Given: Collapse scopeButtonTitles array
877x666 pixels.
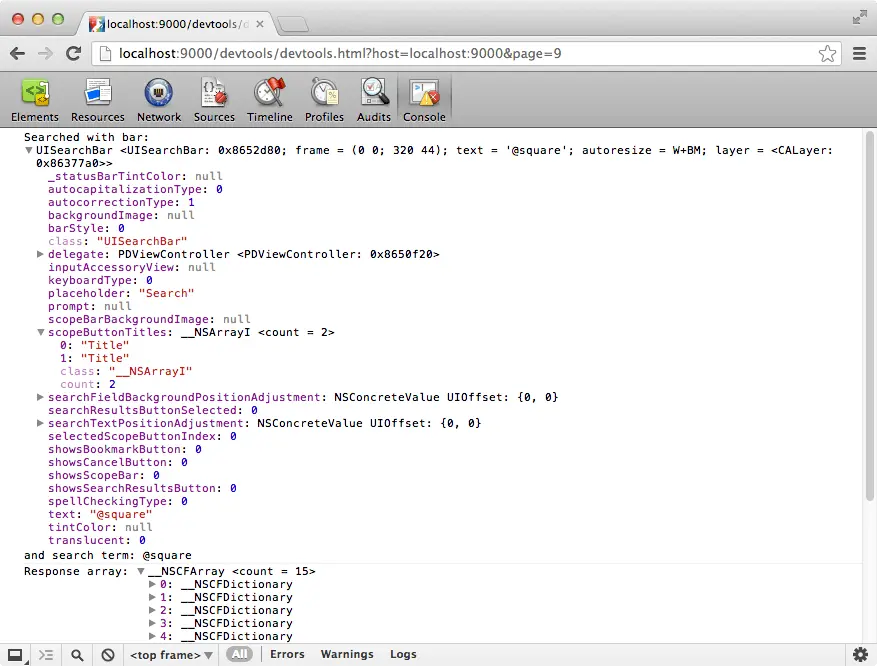Looking at the screenshot, I should pyautogui.click(x=40, y=332).
